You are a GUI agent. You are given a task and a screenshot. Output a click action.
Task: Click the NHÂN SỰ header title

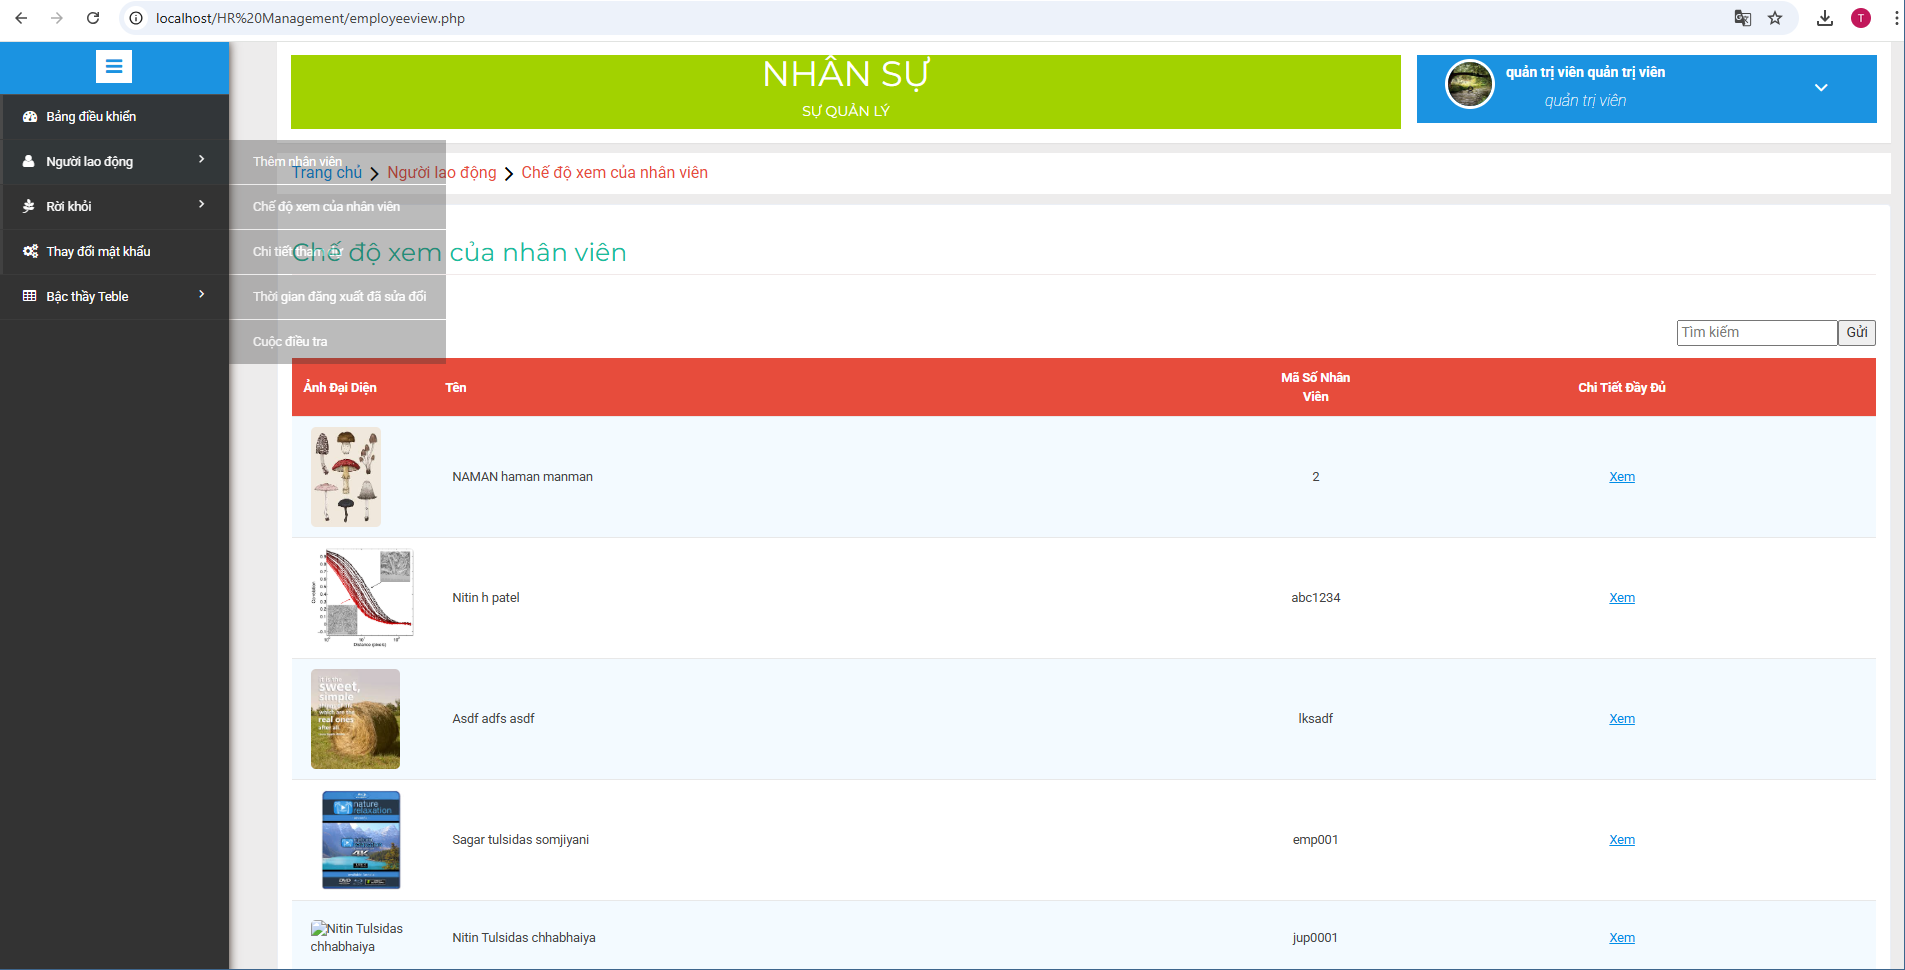click(846, 74)
